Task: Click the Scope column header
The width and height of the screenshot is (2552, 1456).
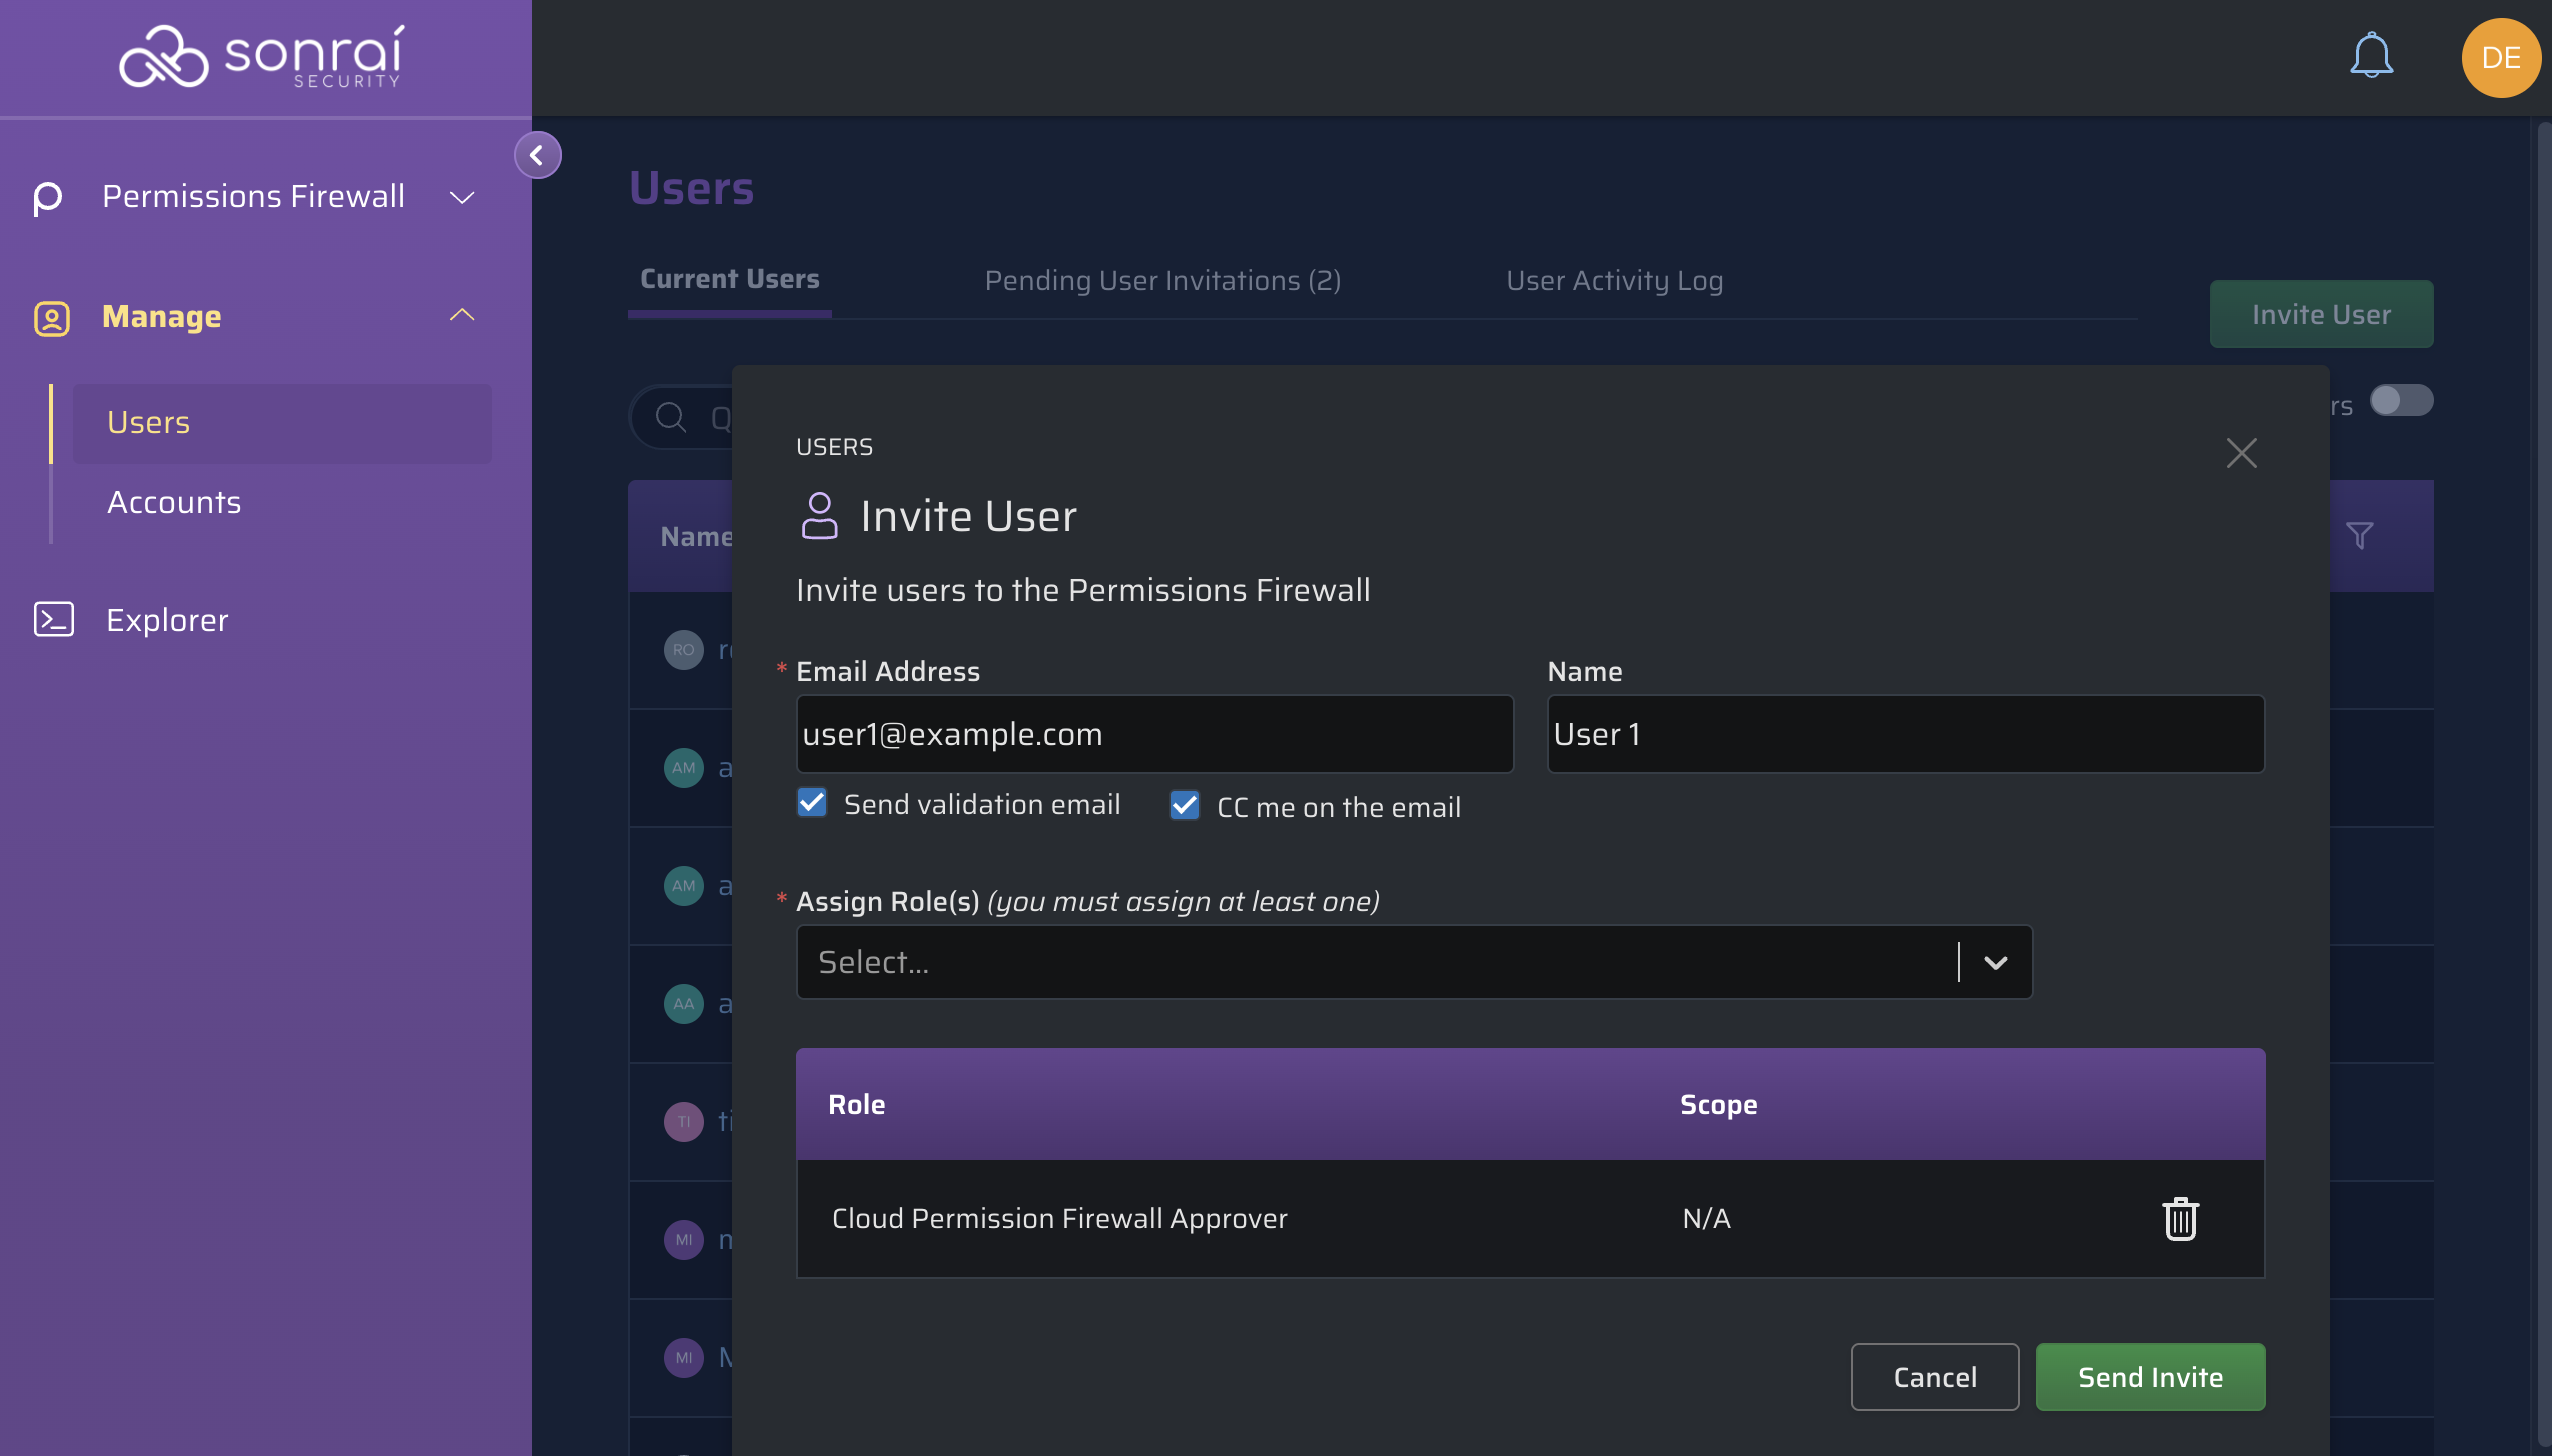Action: [x=1719, y=1105]
